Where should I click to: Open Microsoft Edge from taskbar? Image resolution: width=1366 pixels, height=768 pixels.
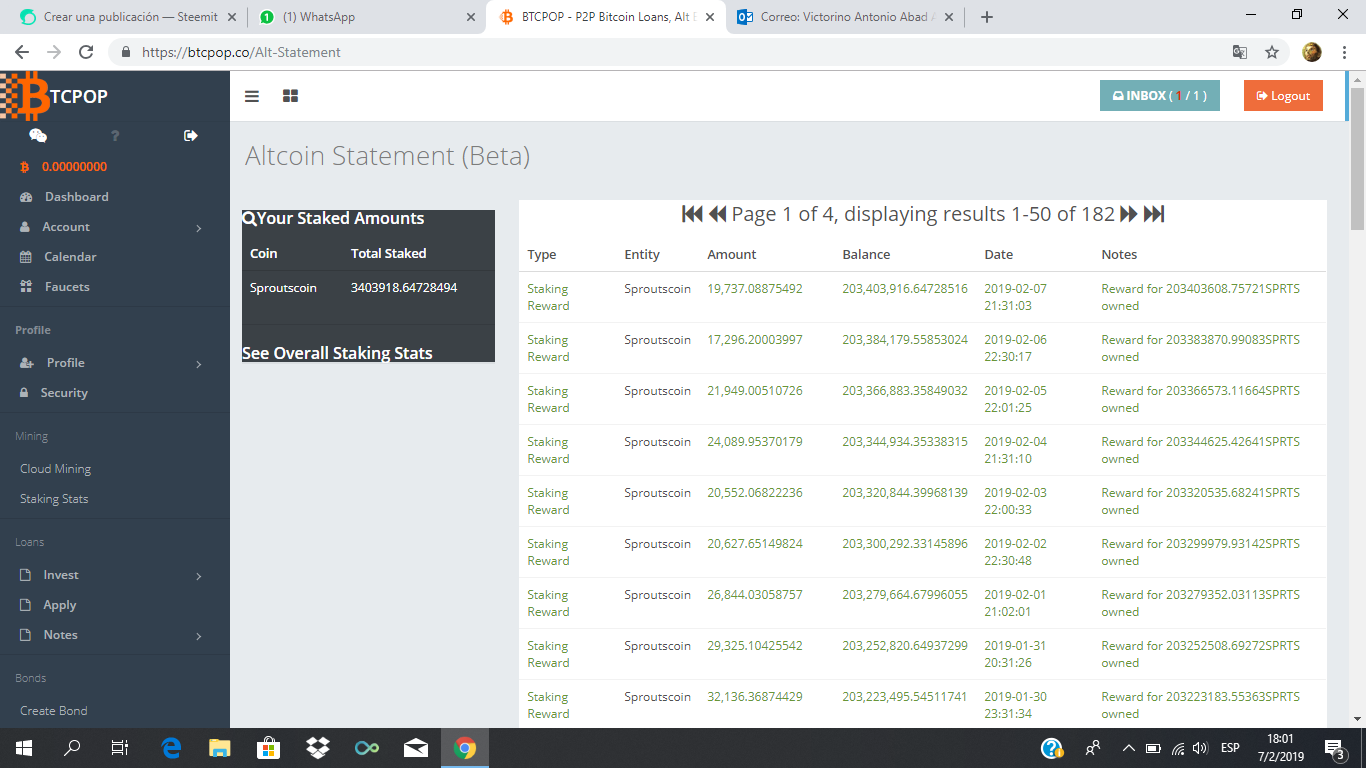171,748
